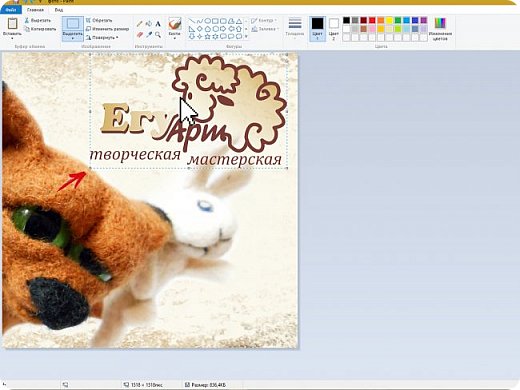Expand the shapes gallery more arrow
The height and width of the screenshot is (390, 520).
click(246, 36)
